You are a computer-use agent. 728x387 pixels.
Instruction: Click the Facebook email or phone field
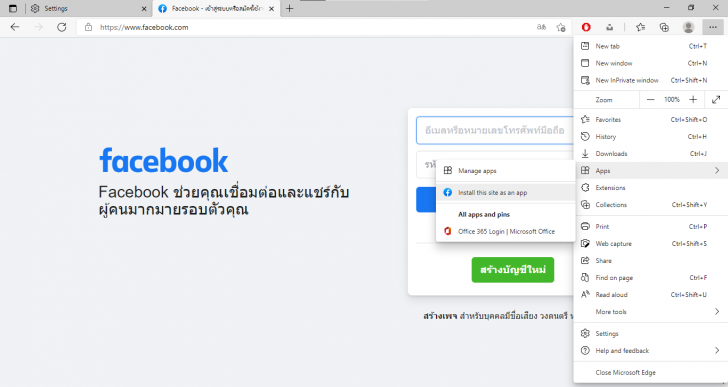pos(495,130)
